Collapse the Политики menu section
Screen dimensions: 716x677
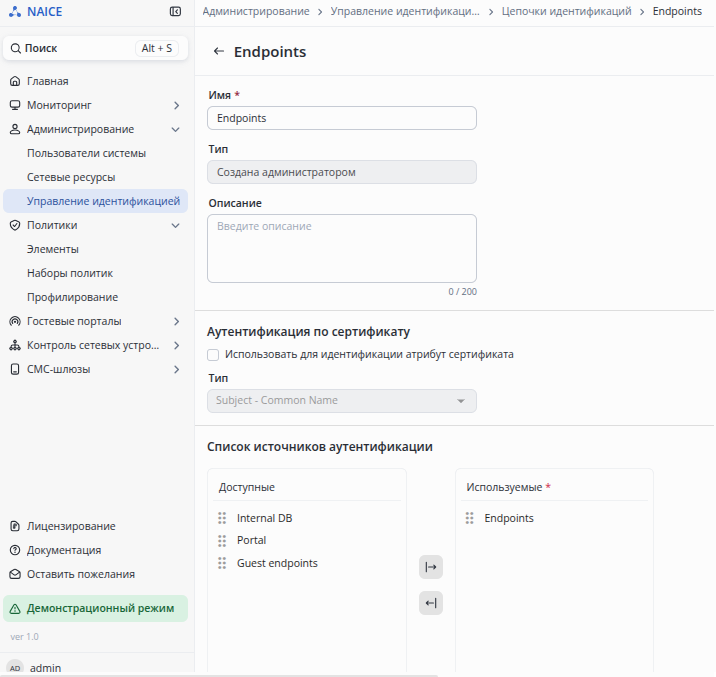95,225
